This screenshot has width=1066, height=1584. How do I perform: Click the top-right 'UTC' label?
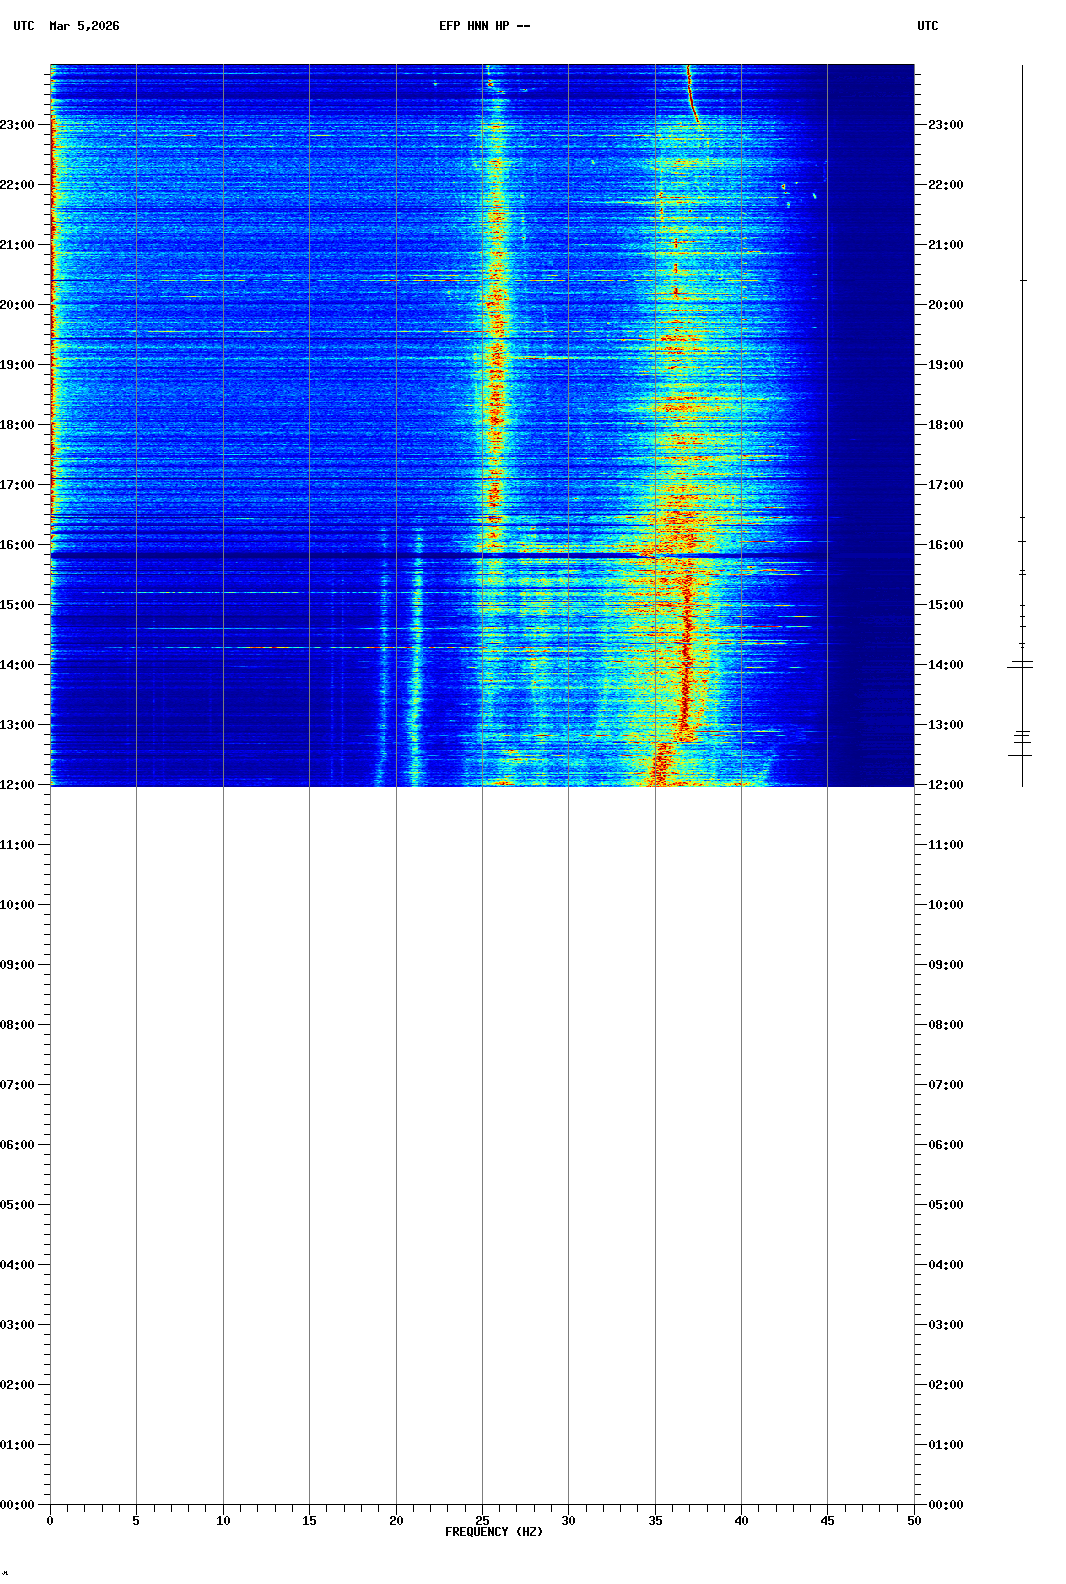(927, 26)
